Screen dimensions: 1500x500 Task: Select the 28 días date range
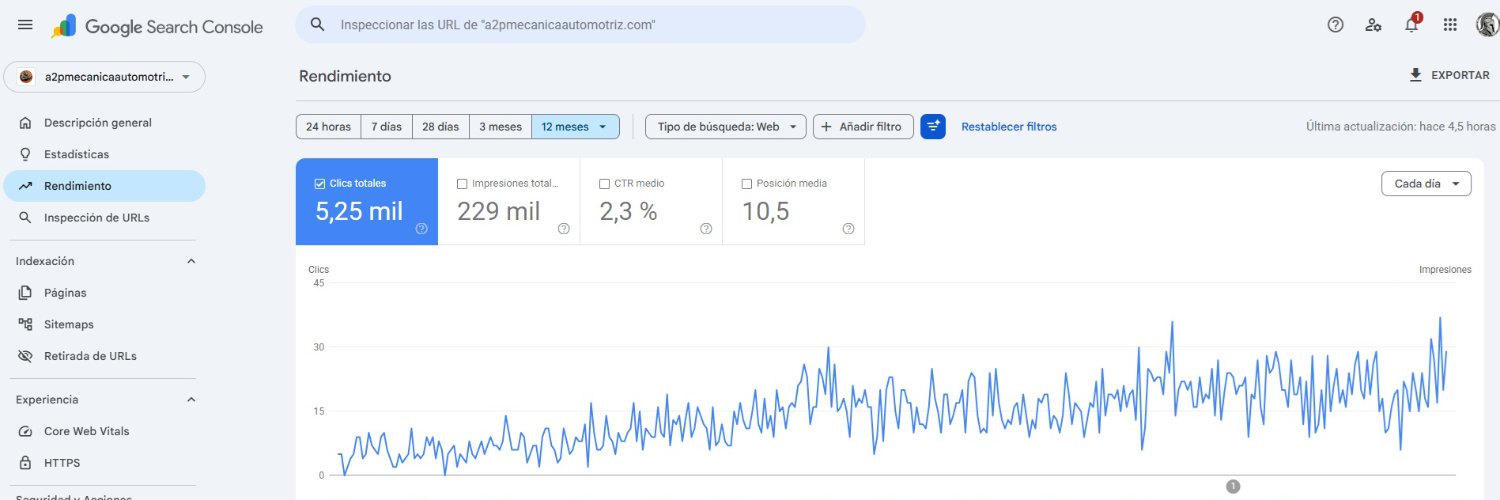coord(441,127)
